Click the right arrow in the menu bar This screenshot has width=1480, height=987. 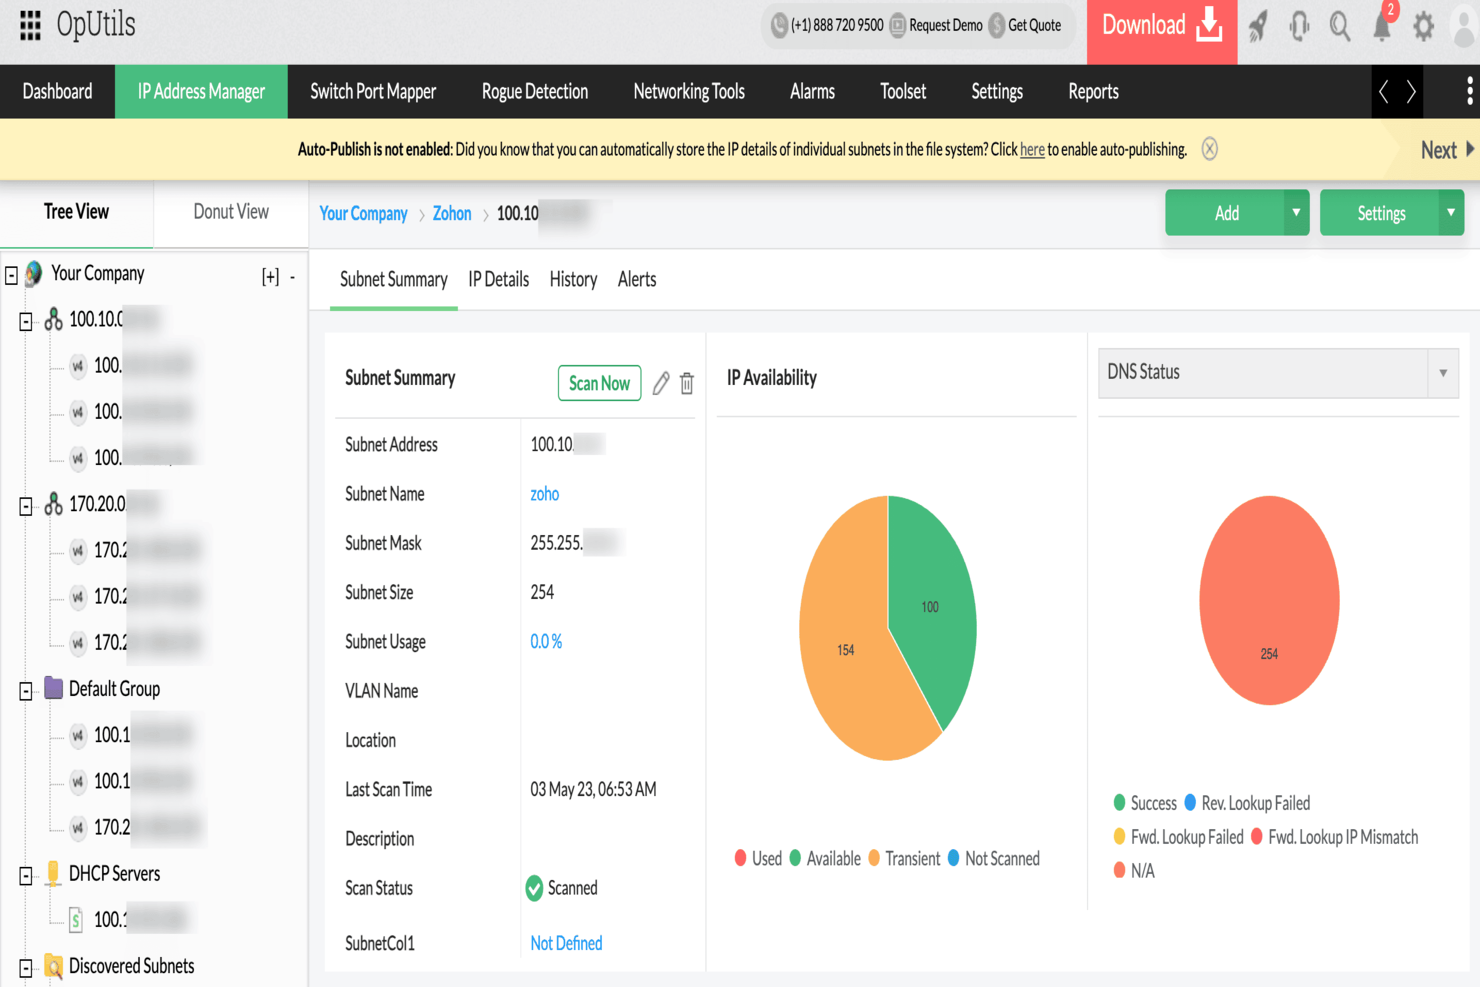[1411, 92]
